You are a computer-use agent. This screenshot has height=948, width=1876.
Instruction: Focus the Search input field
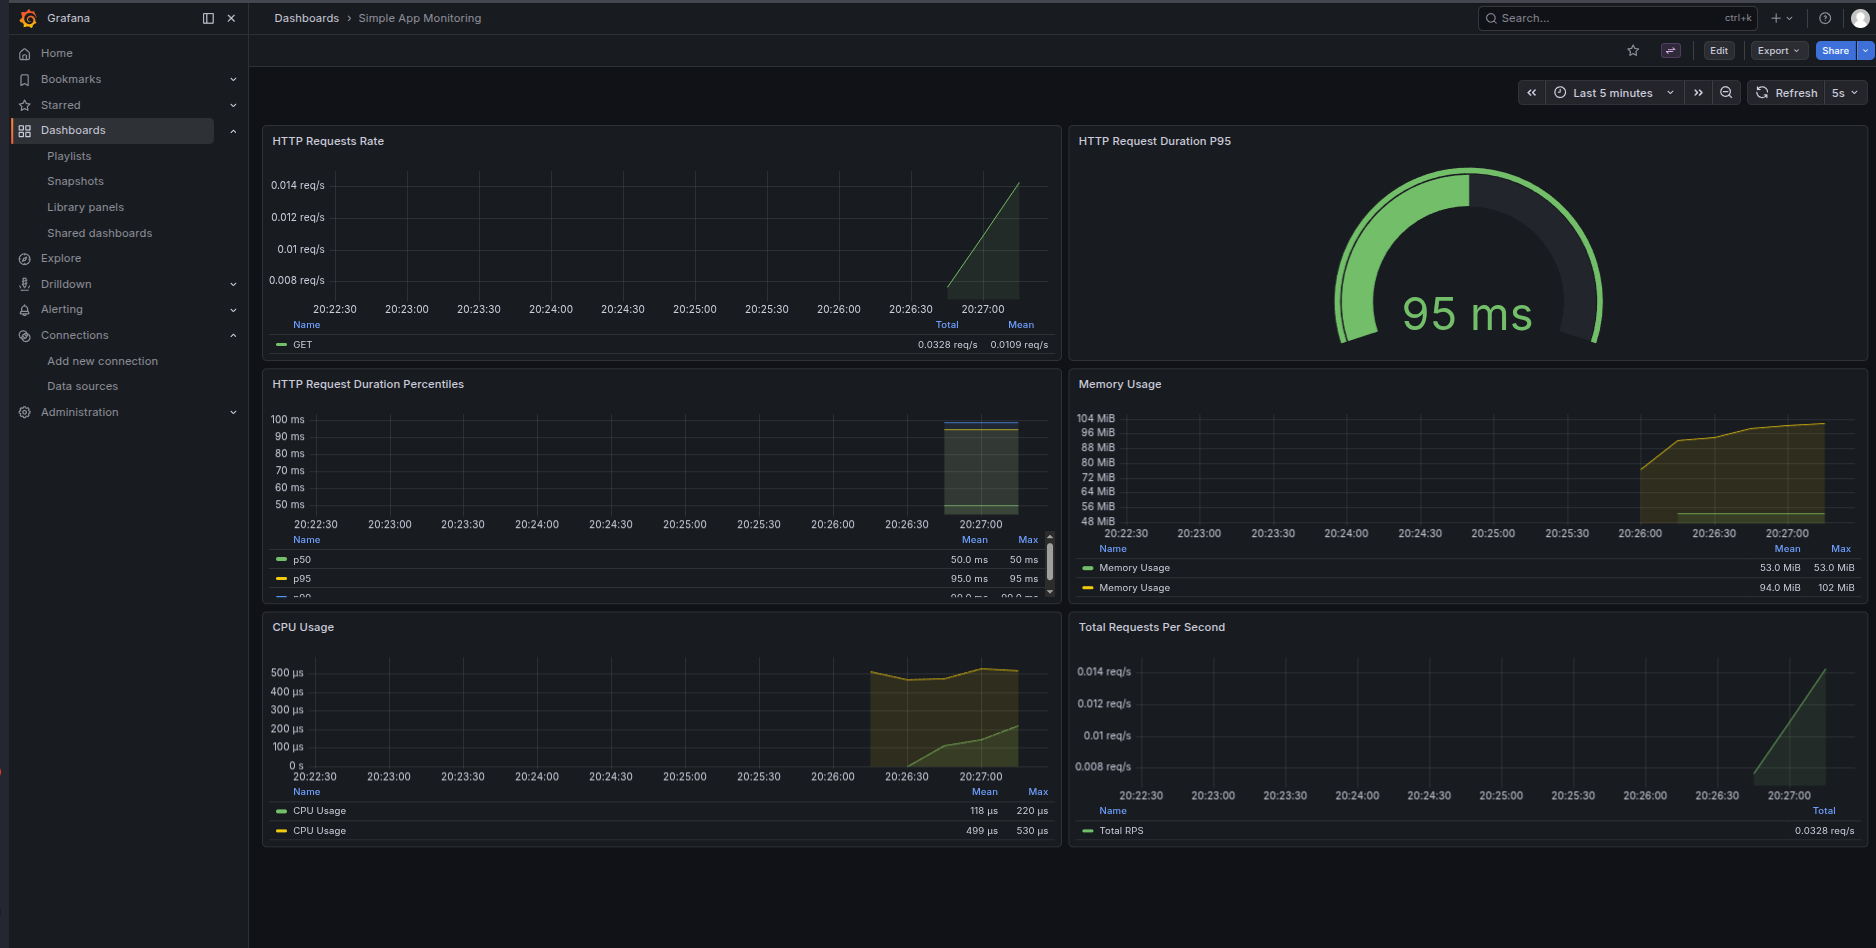coord(1617,18)
